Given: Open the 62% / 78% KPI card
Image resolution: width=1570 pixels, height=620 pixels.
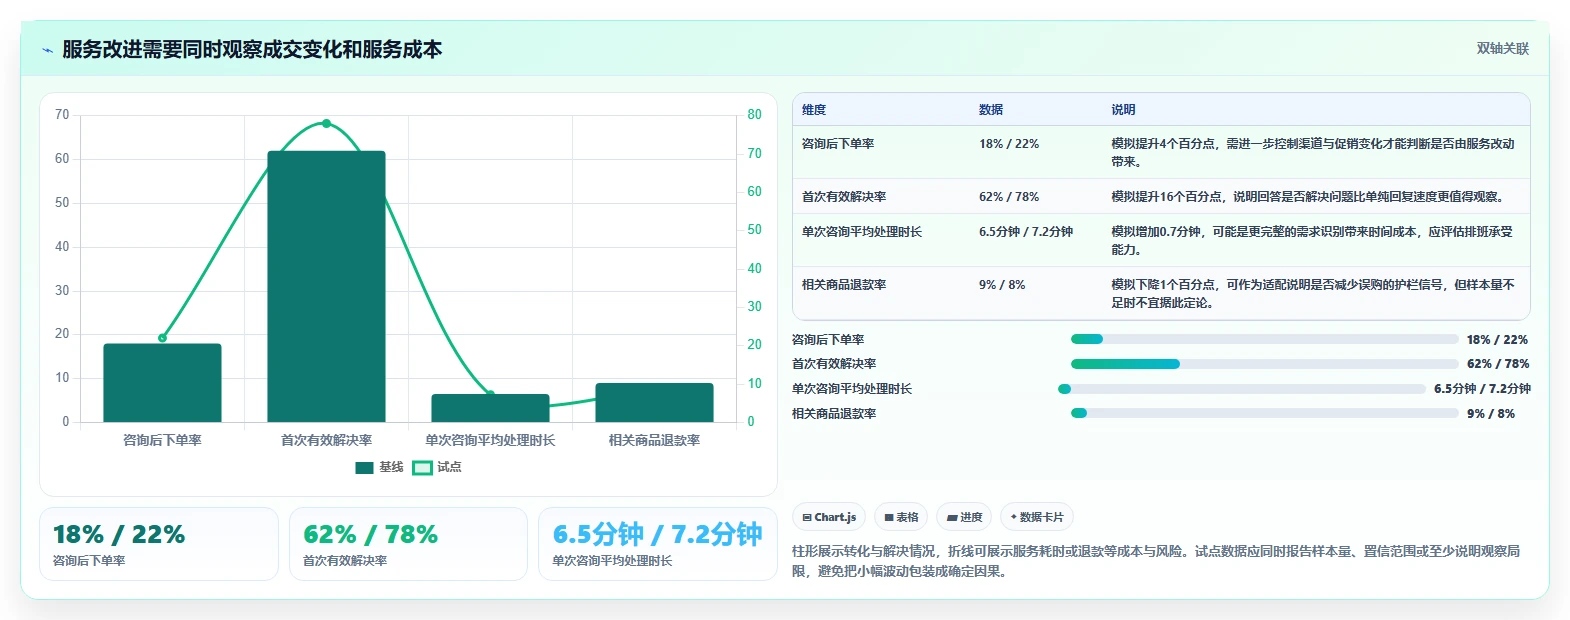Looking at the screenshot, I should [408, 544].
